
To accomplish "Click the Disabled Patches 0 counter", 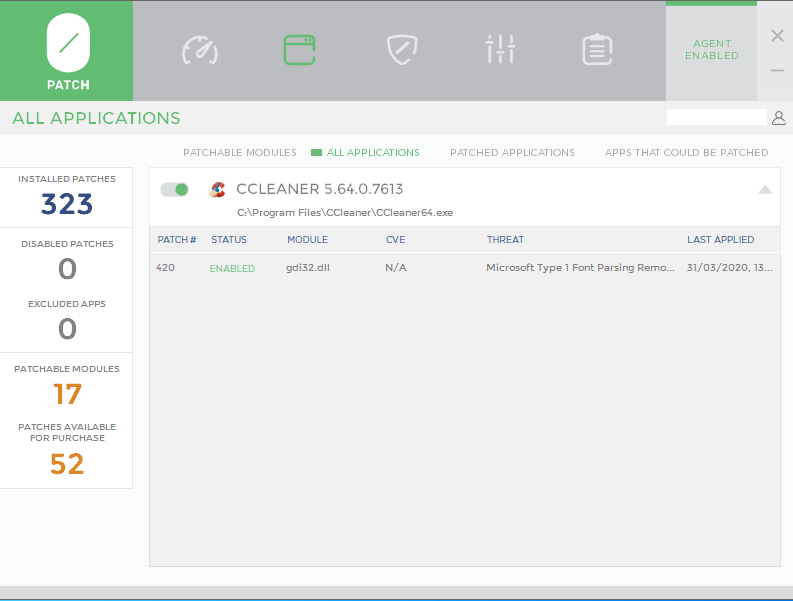I will coord(67,261).
